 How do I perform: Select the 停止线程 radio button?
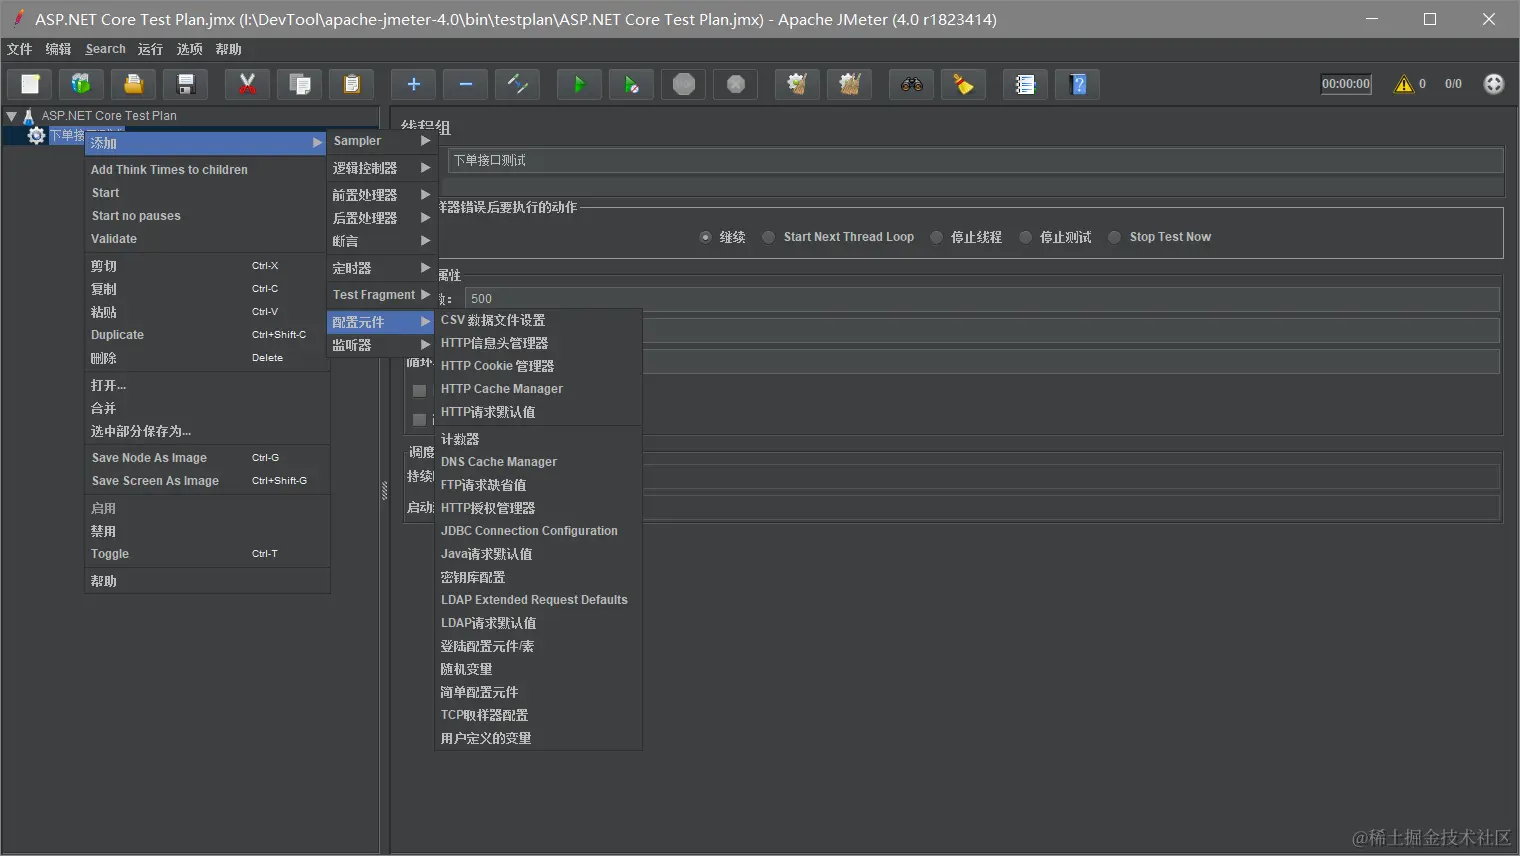click(936, 237)
